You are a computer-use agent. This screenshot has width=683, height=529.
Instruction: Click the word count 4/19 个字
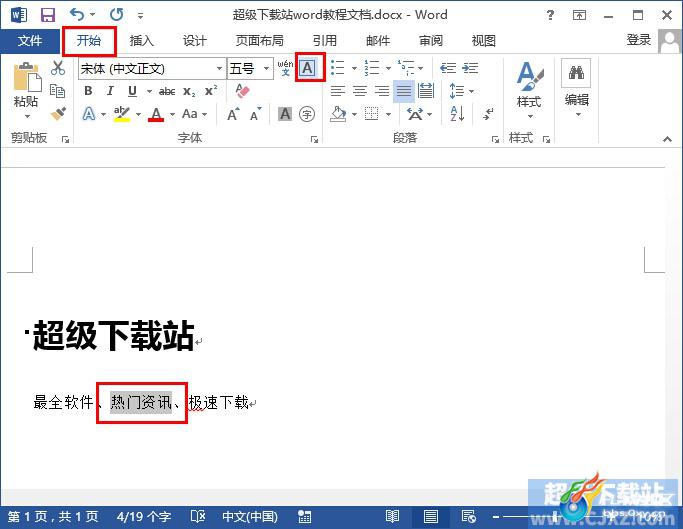point(144,517)
